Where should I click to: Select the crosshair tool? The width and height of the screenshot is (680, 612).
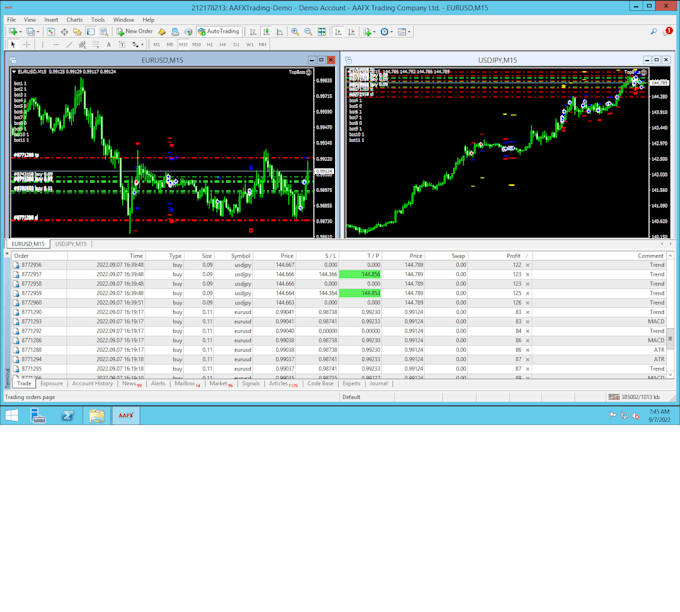pyautogui.click(x=26, y=44)
